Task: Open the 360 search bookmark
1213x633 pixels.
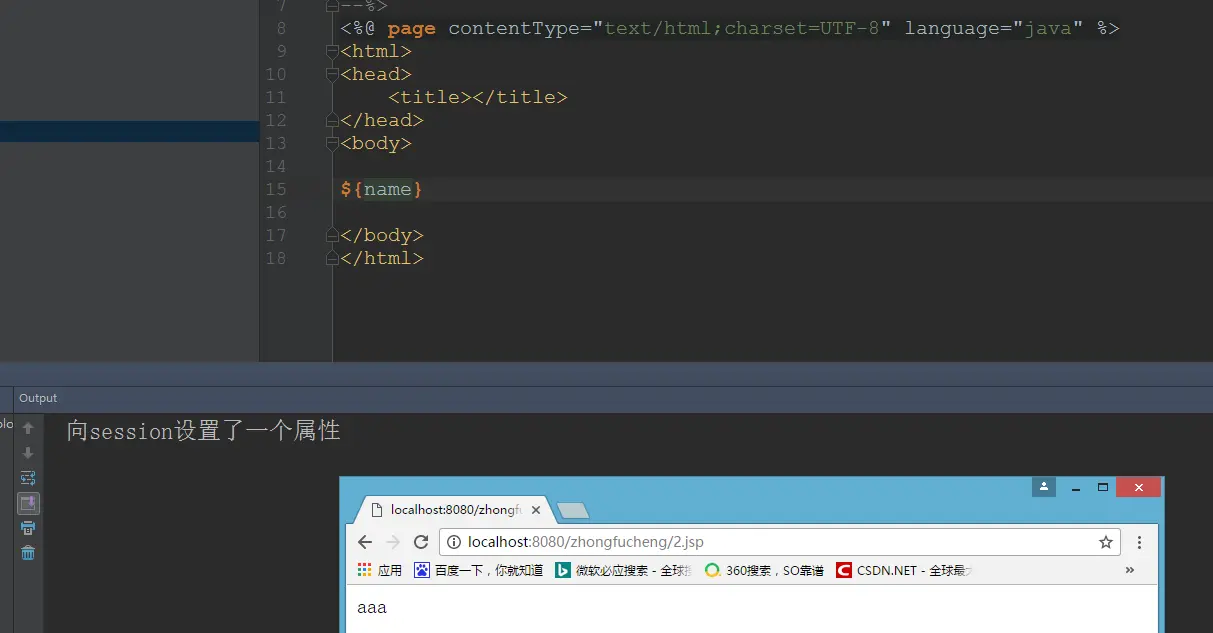Action: [x=765, y=570]
